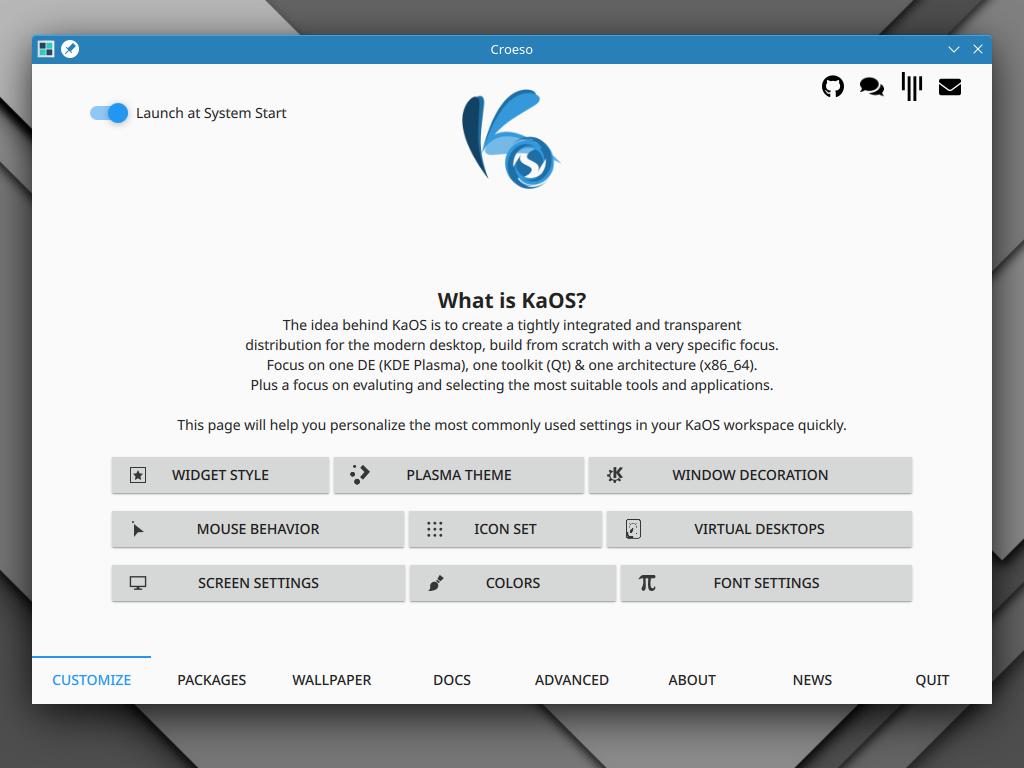1024x768 pixels.
Task: Open Plasma Theme settings
Action: pos(458,475)
